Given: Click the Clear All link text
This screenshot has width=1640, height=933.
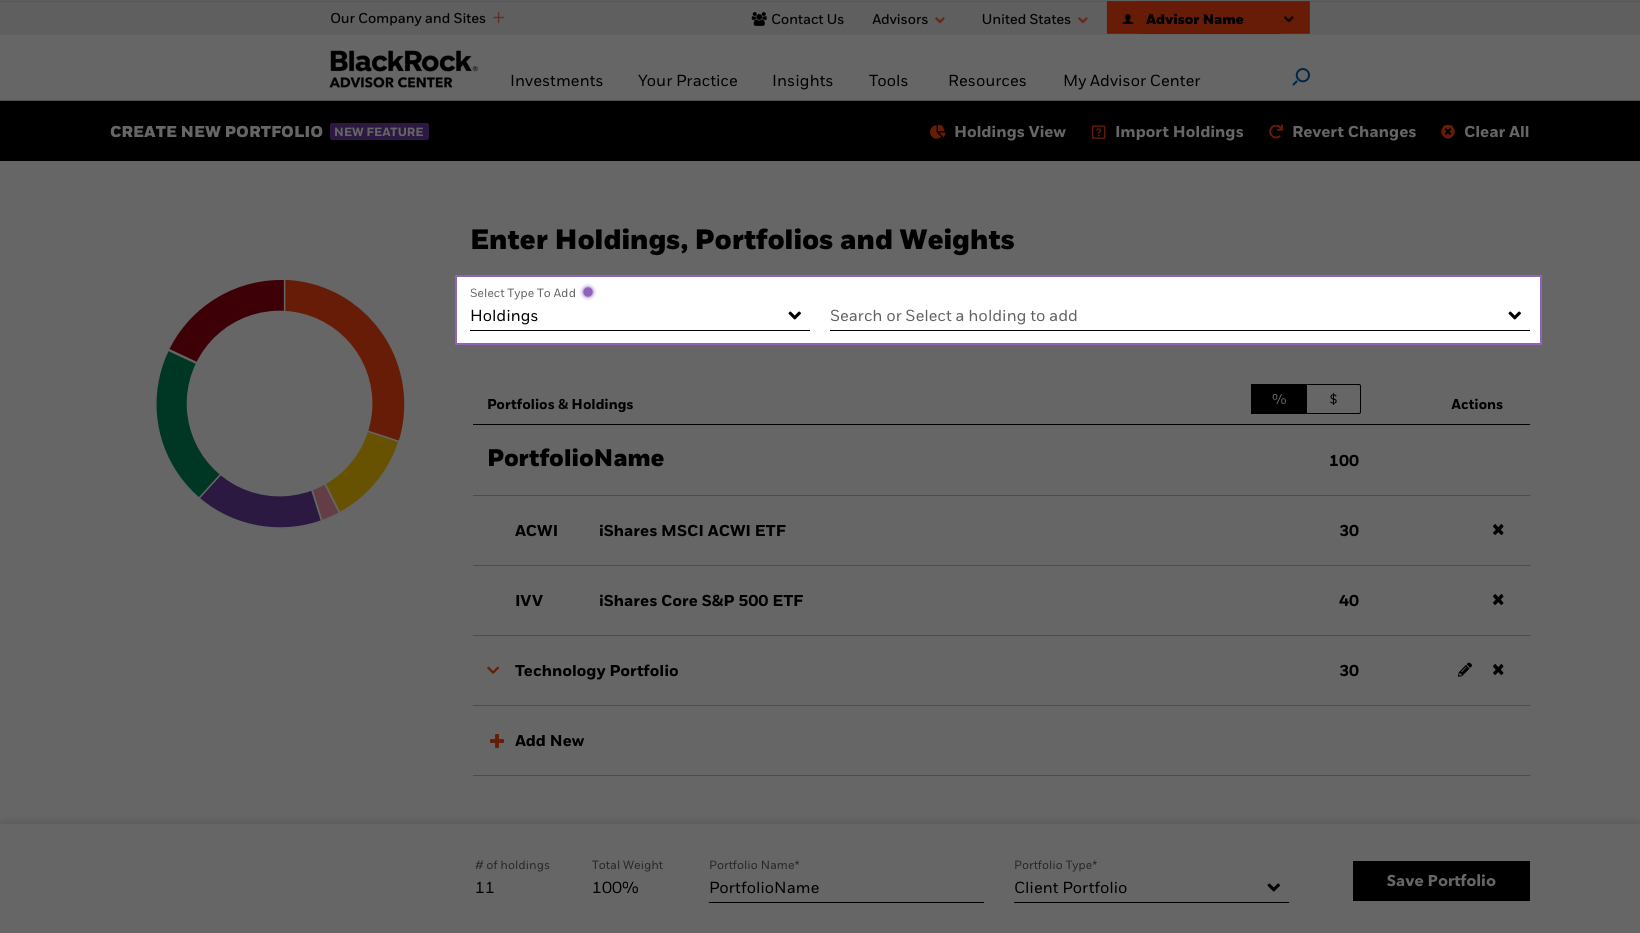Looking at the screenshot, I should [x=1496, y=132].
